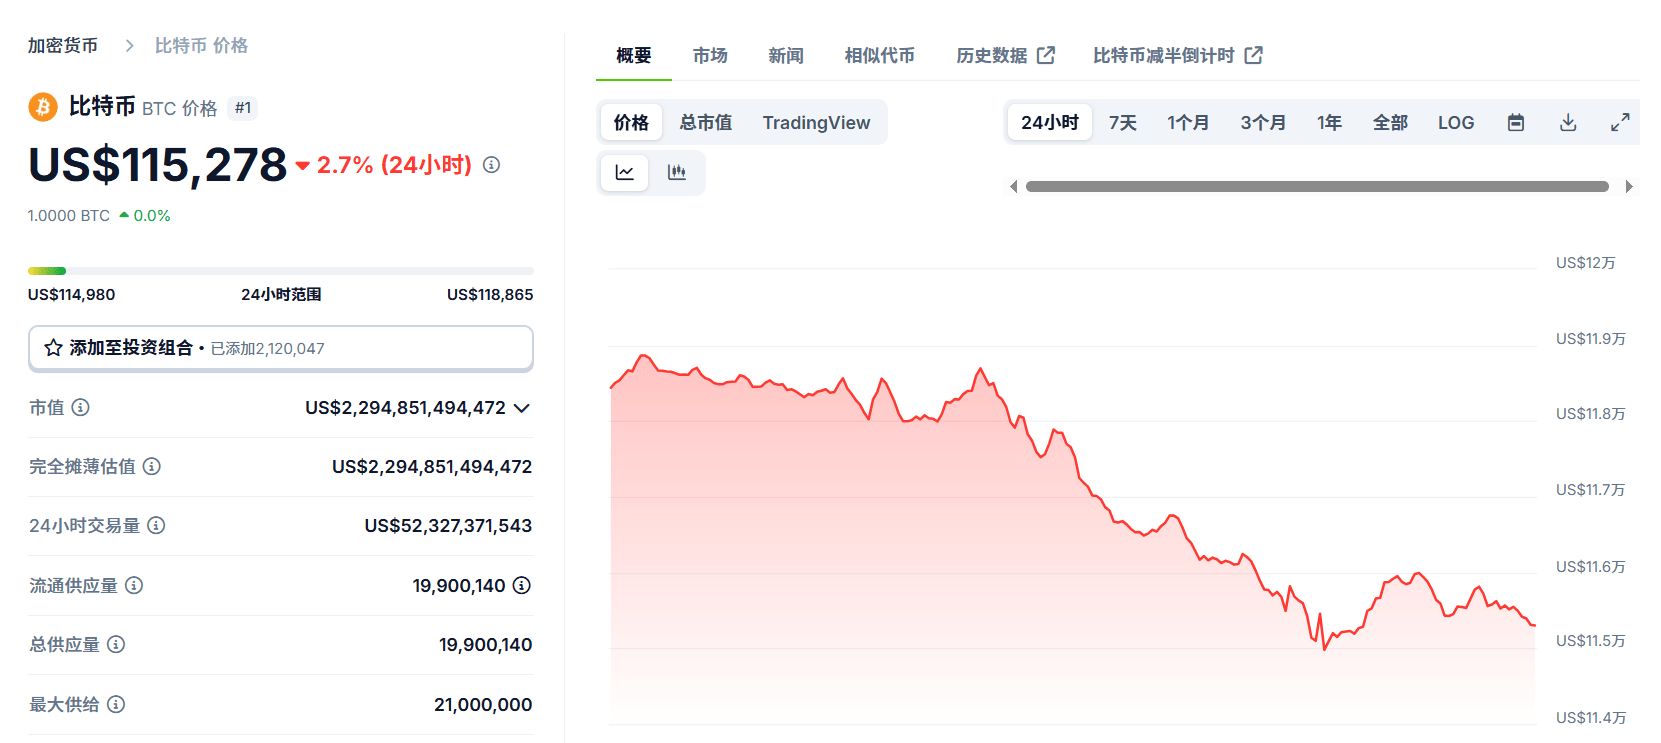1661x743 pixels.
Task: Download the chart data
Action: point(1568,122)
